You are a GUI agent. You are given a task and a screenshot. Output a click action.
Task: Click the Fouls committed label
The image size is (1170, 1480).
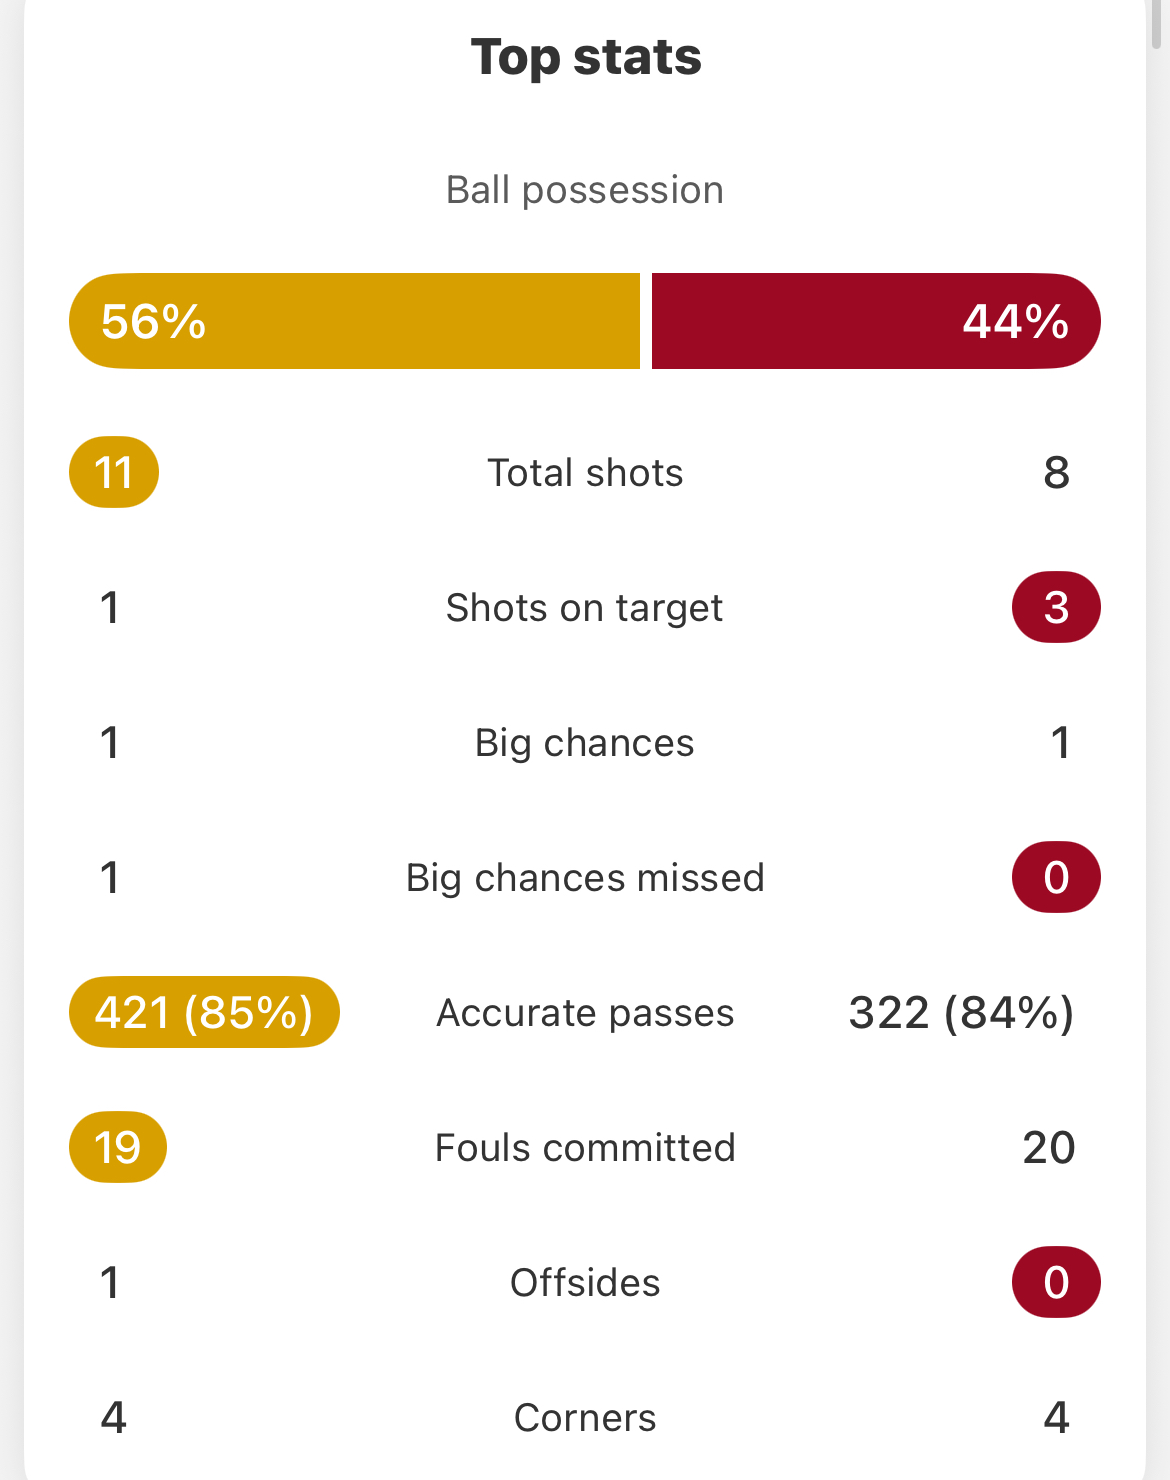[585, 1148]
